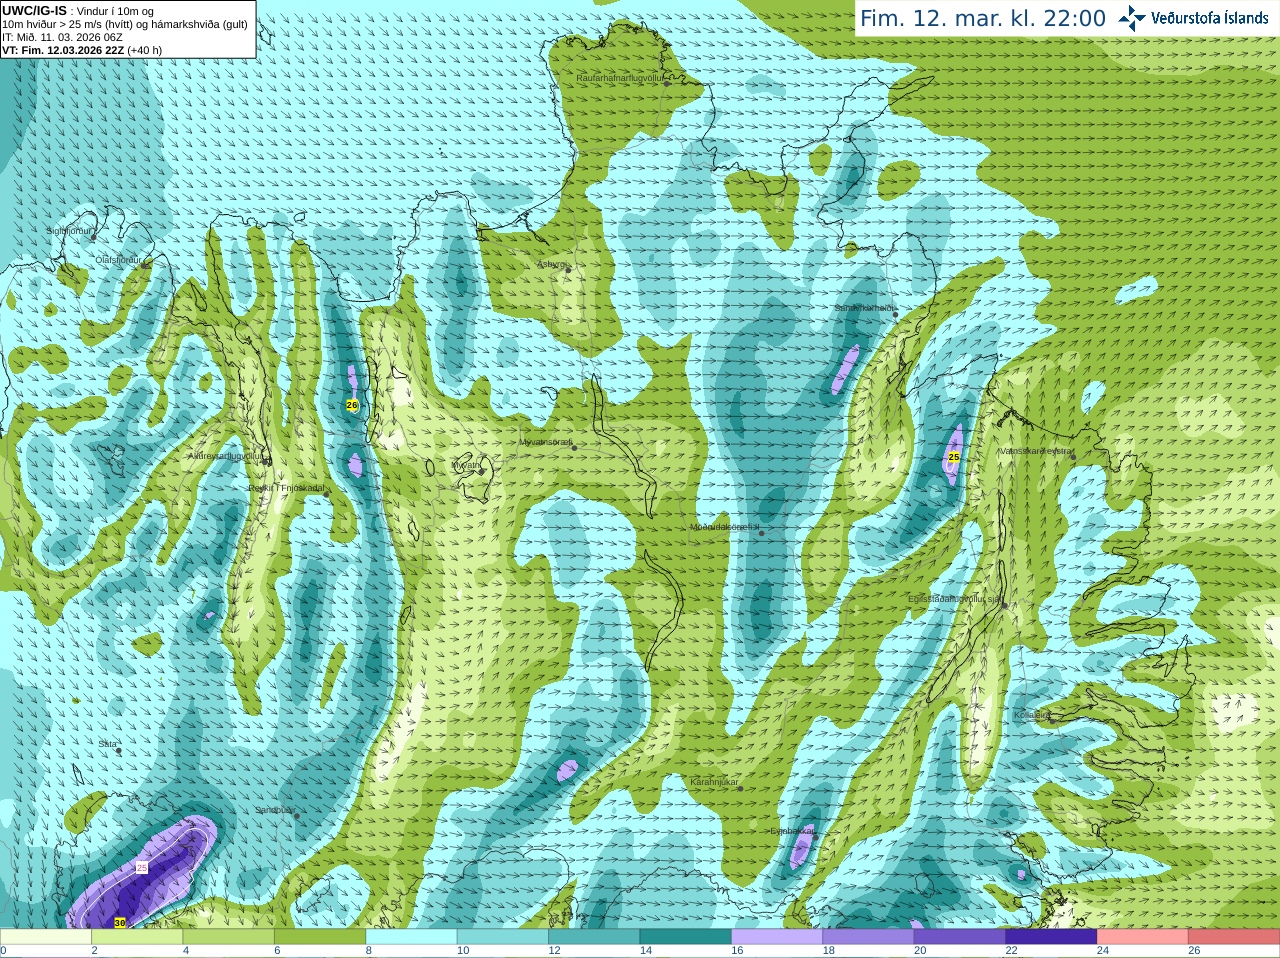Select the Raufarhafnarflugvöllur station marker
Screen dimensions: 1280x958
pos(668,83)
